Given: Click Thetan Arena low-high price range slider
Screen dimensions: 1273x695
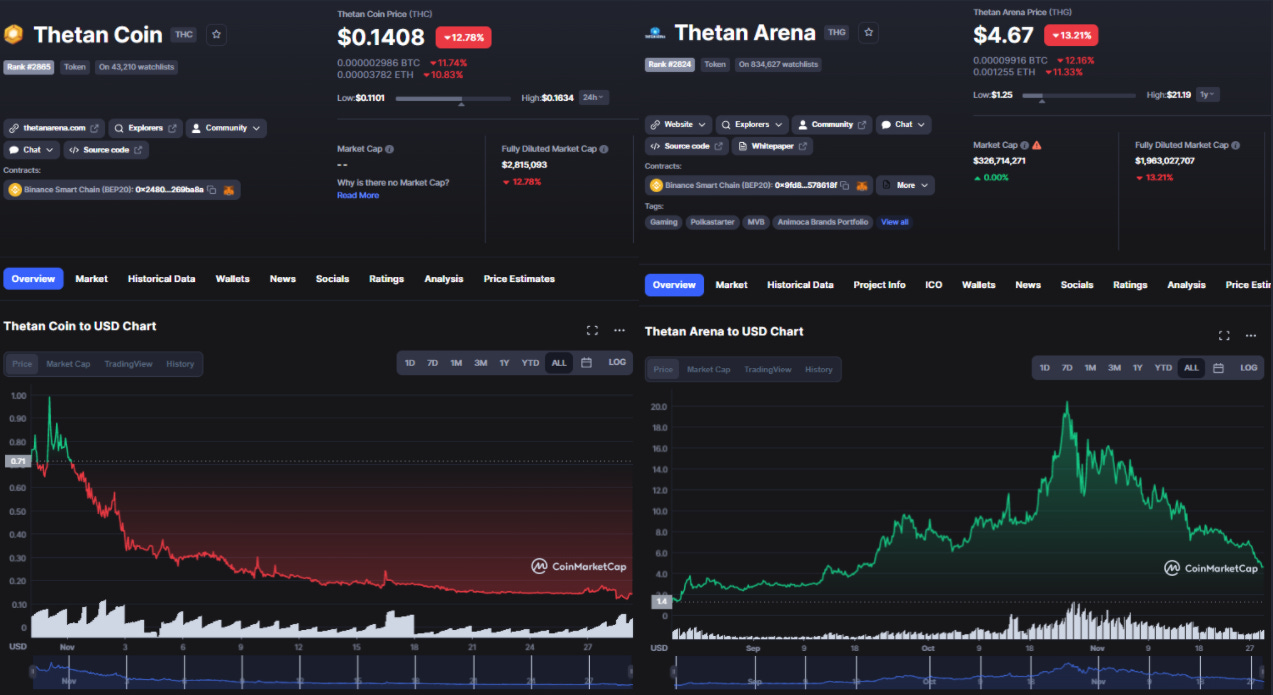Looking at the screenshot, I should [x=1079, y=96].
